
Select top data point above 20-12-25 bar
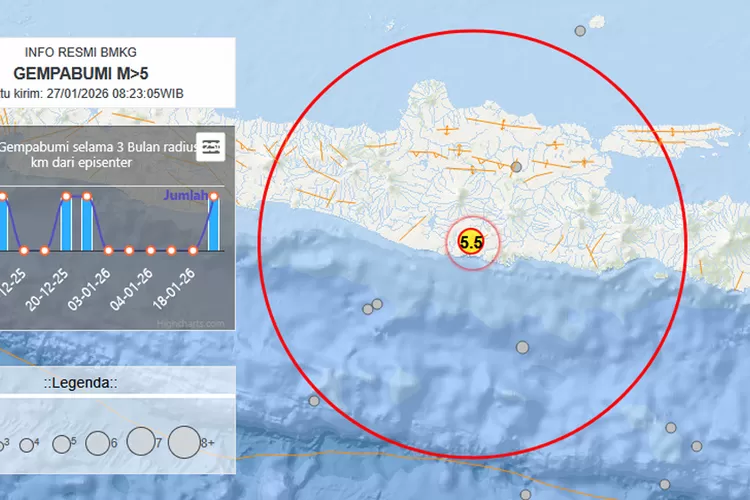(66, 197)
